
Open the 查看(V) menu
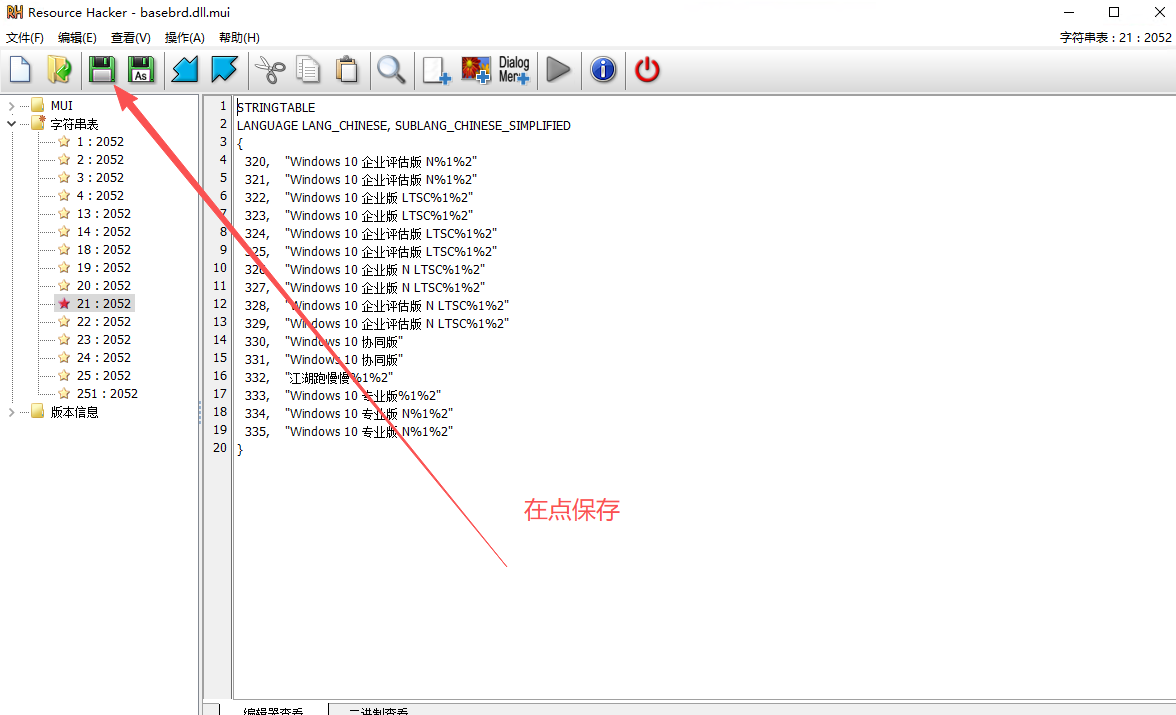130,38
